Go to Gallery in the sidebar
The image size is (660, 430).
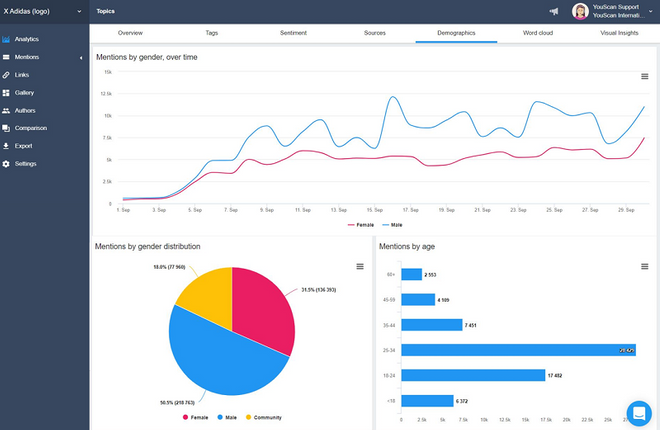pyautogui.click(x=24, y=93)
